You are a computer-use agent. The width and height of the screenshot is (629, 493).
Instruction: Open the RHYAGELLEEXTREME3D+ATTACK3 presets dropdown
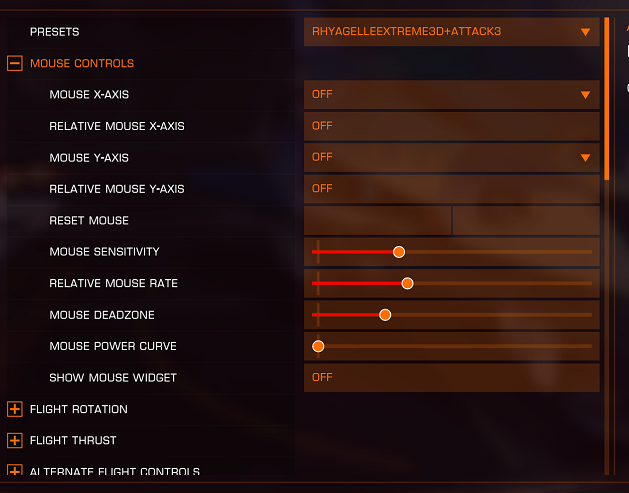[x=452, y=32]
